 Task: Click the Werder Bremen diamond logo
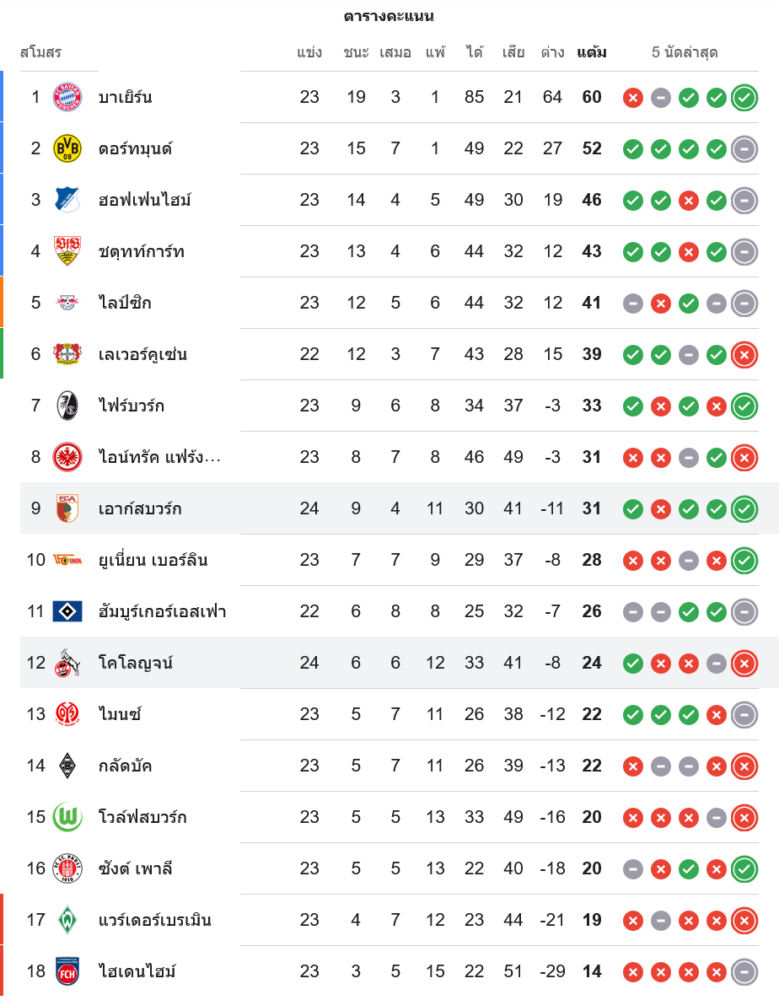67,920
